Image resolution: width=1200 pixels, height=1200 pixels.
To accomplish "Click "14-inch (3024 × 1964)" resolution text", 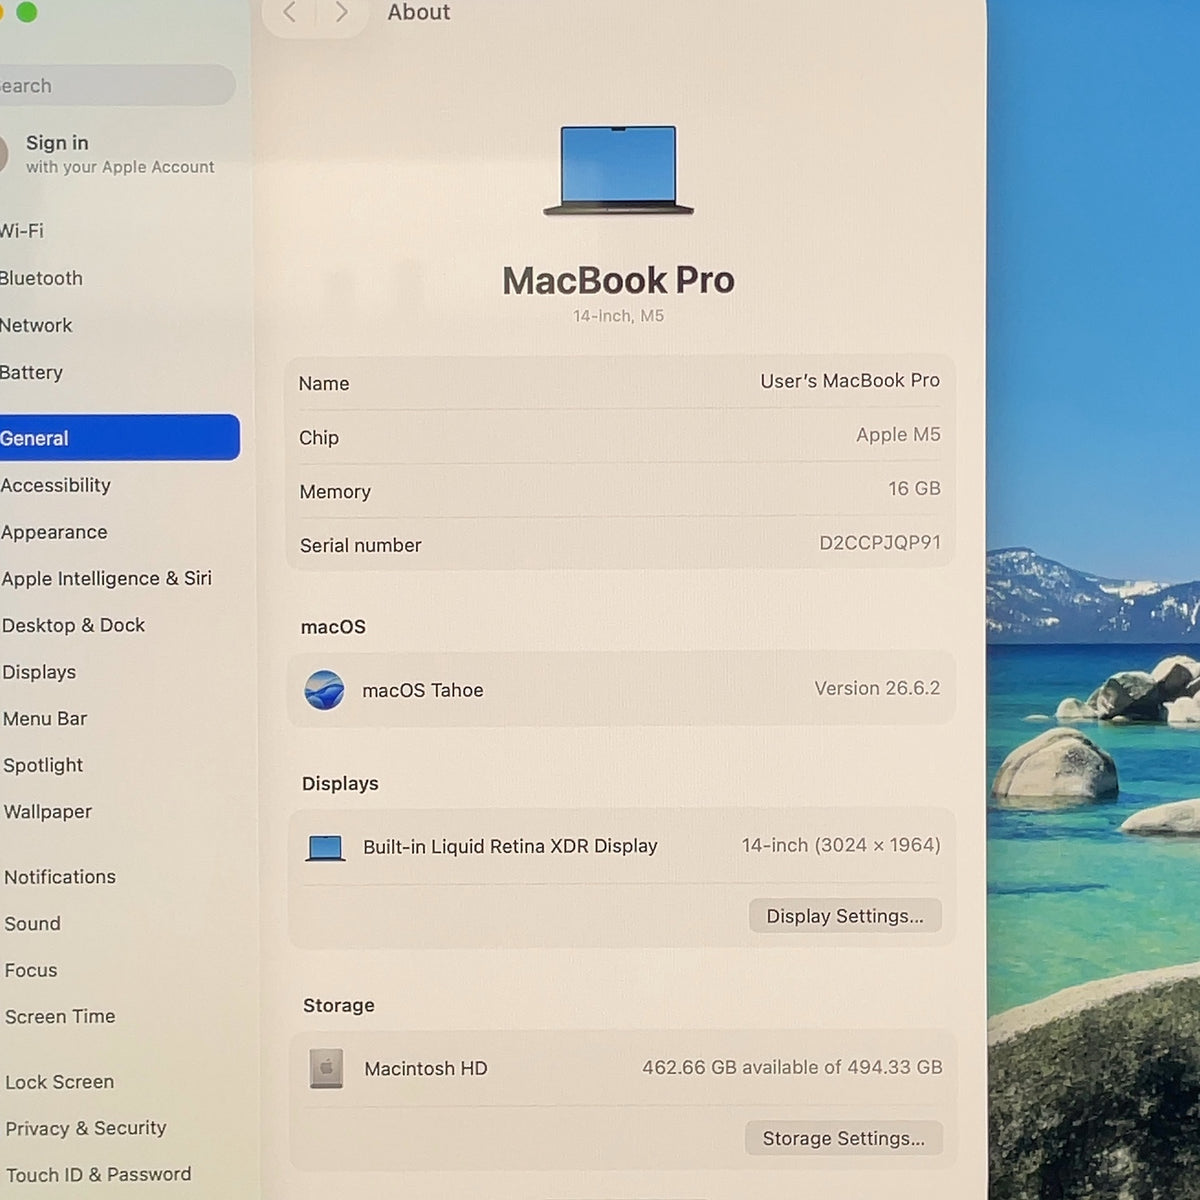I will pos(841,845).
